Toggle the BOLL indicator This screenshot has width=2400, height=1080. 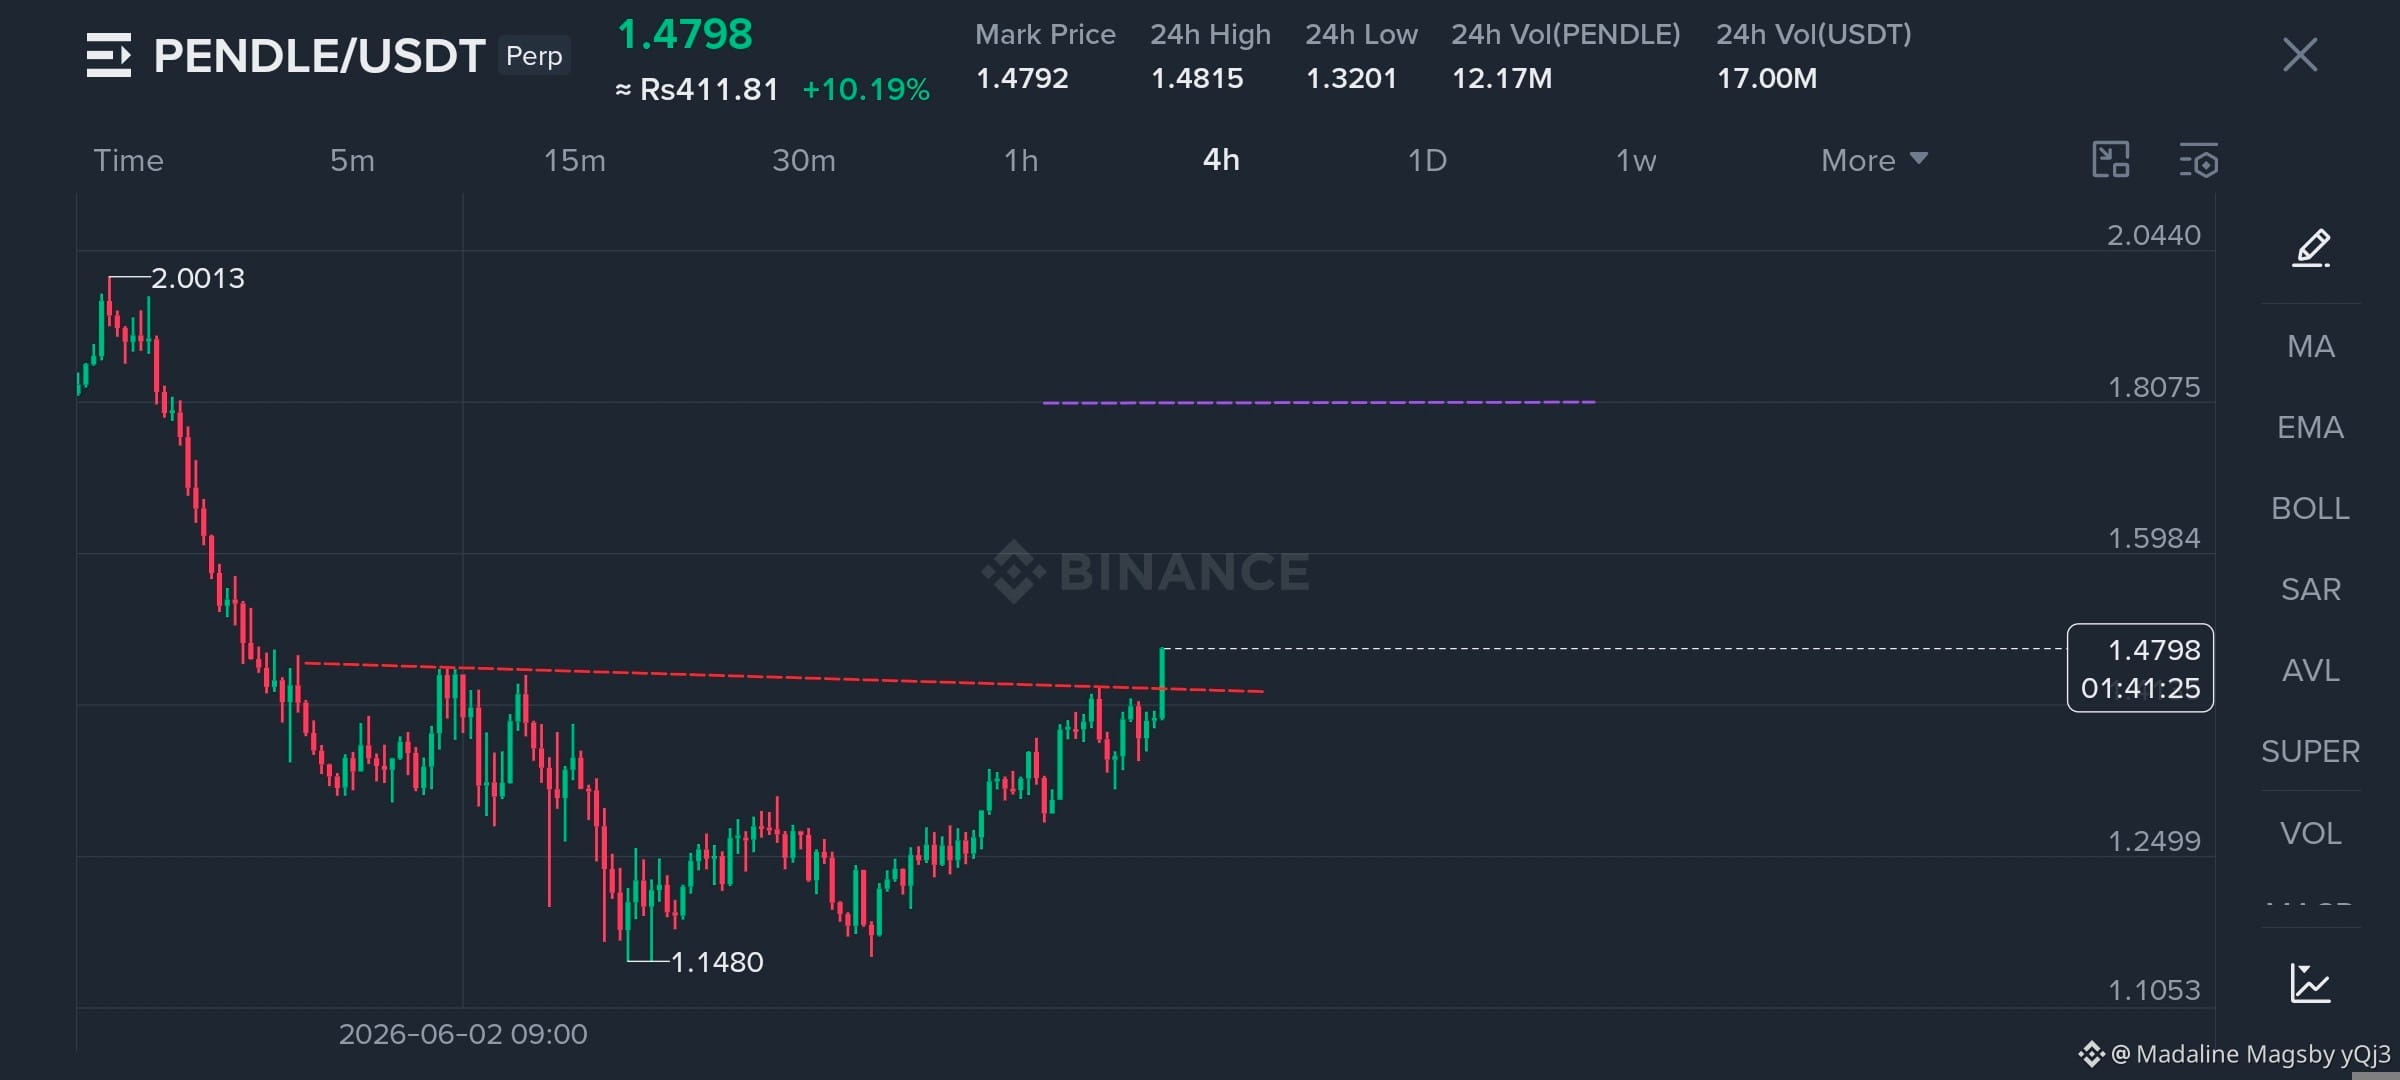[x=2310, y=508]
